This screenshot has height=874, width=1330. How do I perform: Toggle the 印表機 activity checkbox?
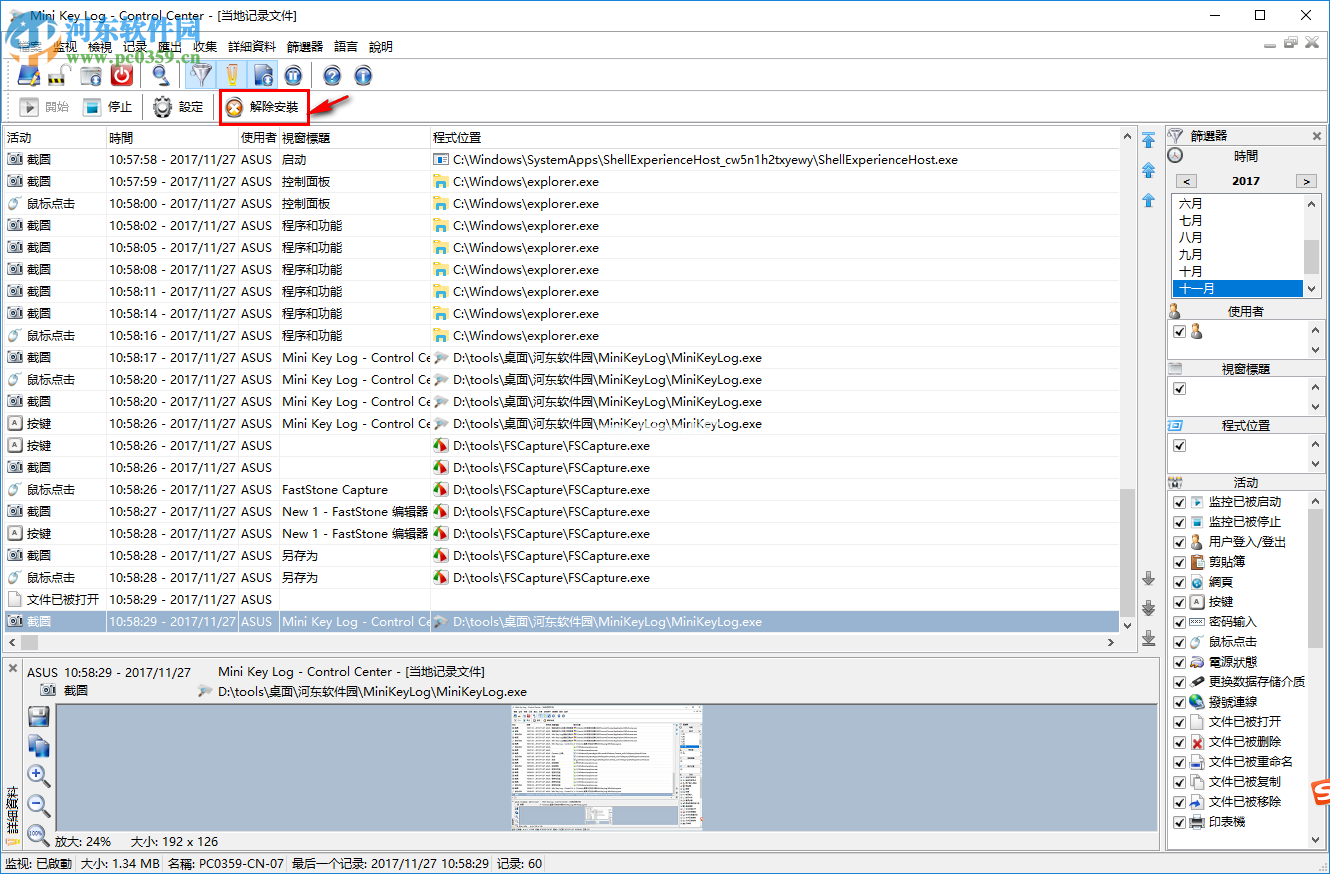(x=1180, y=822)
